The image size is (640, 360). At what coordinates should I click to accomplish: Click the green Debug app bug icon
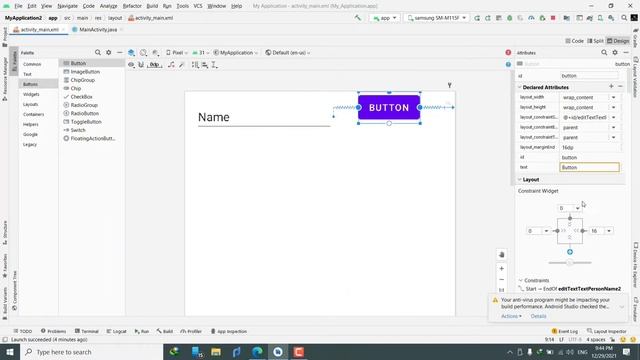[x=510, y=18]
